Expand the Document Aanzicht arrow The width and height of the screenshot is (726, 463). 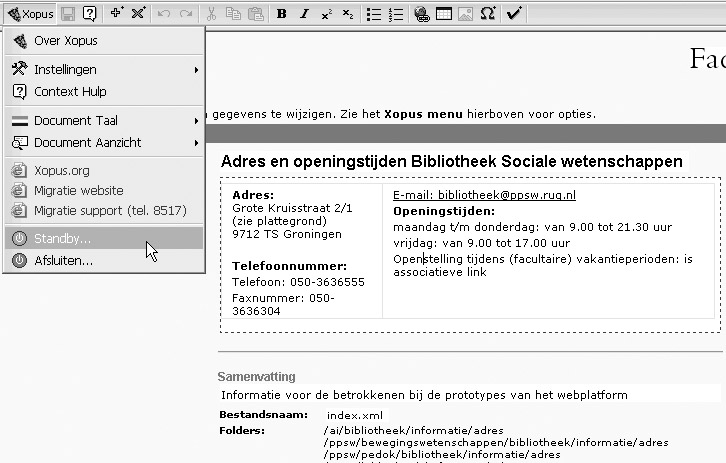[x=196, y=143]
